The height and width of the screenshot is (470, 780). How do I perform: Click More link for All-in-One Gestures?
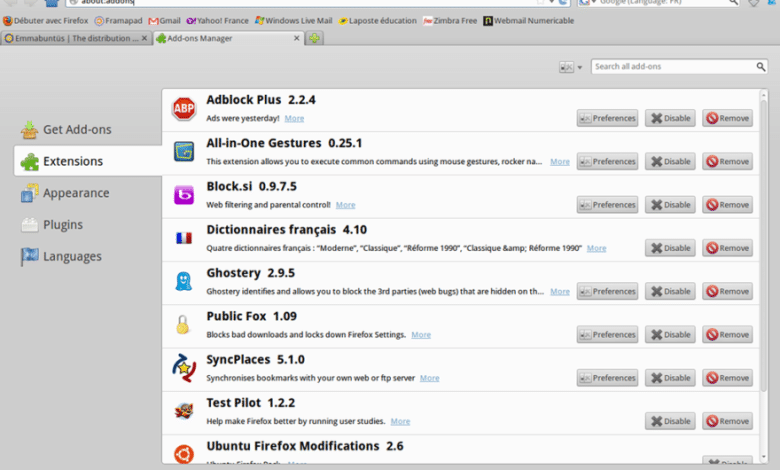[560, 162]
